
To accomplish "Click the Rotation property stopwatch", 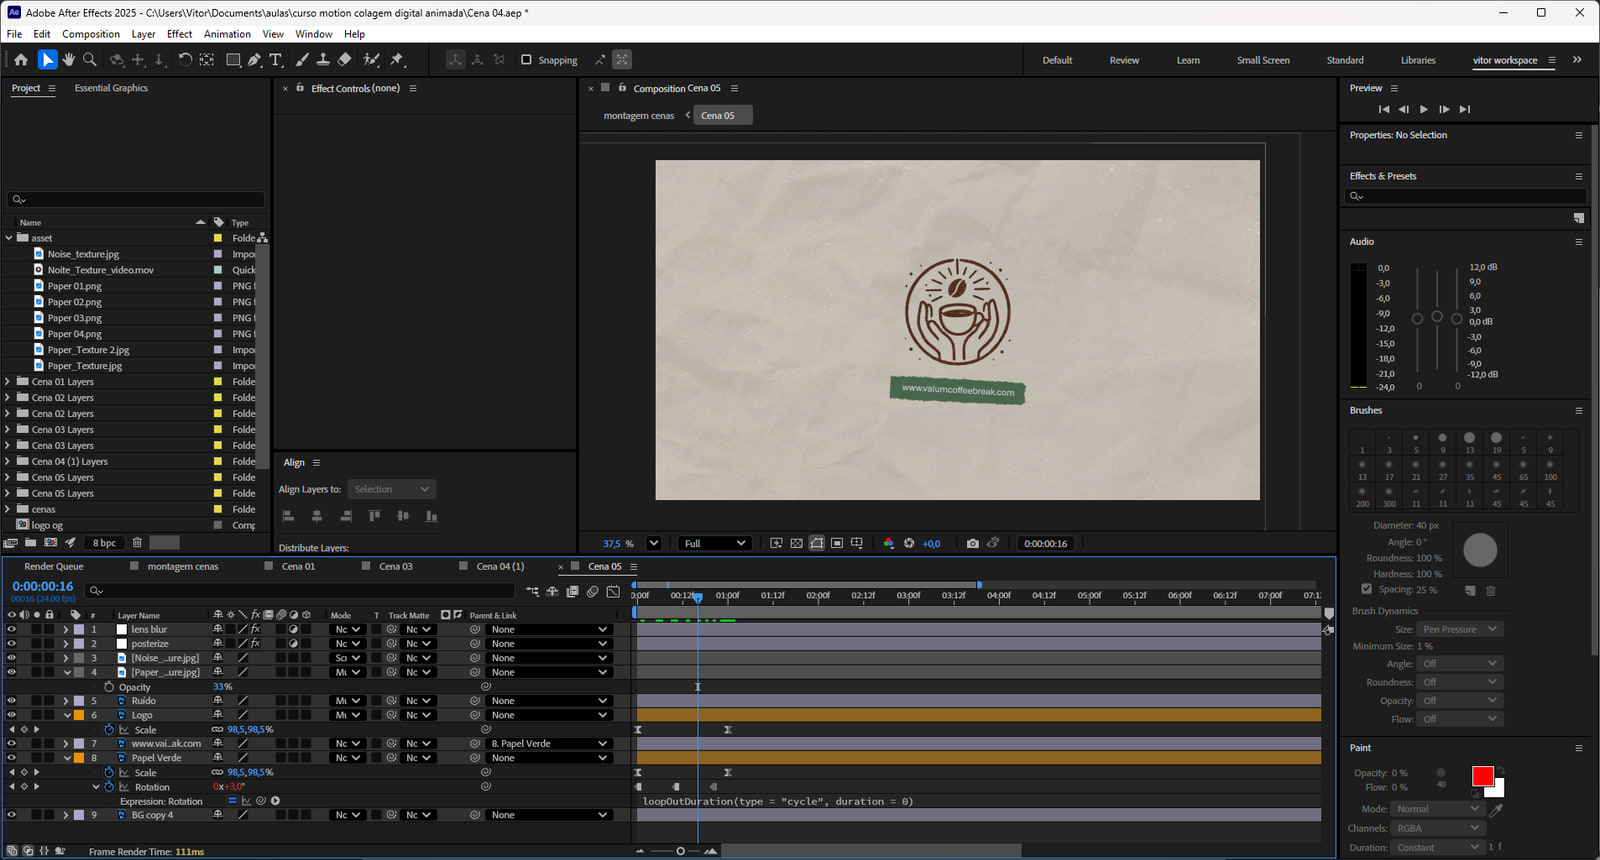I will 109,787.
